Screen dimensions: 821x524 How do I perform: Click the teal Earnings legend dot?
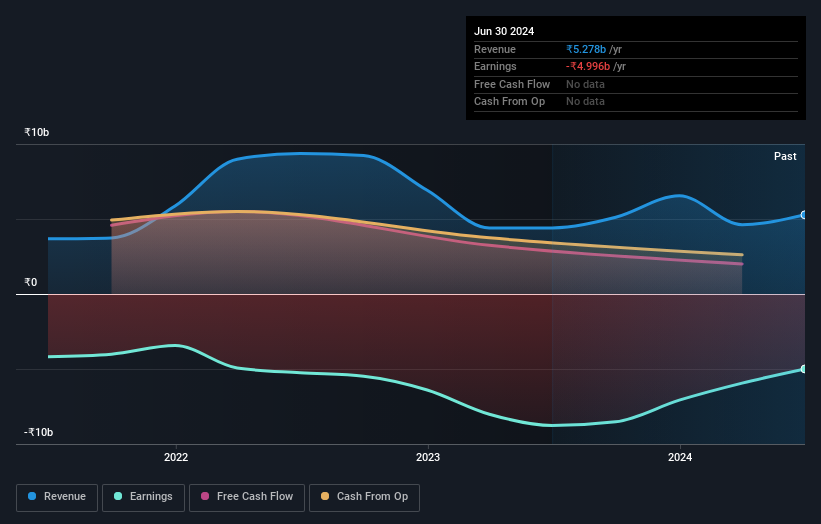pos(118,496)
